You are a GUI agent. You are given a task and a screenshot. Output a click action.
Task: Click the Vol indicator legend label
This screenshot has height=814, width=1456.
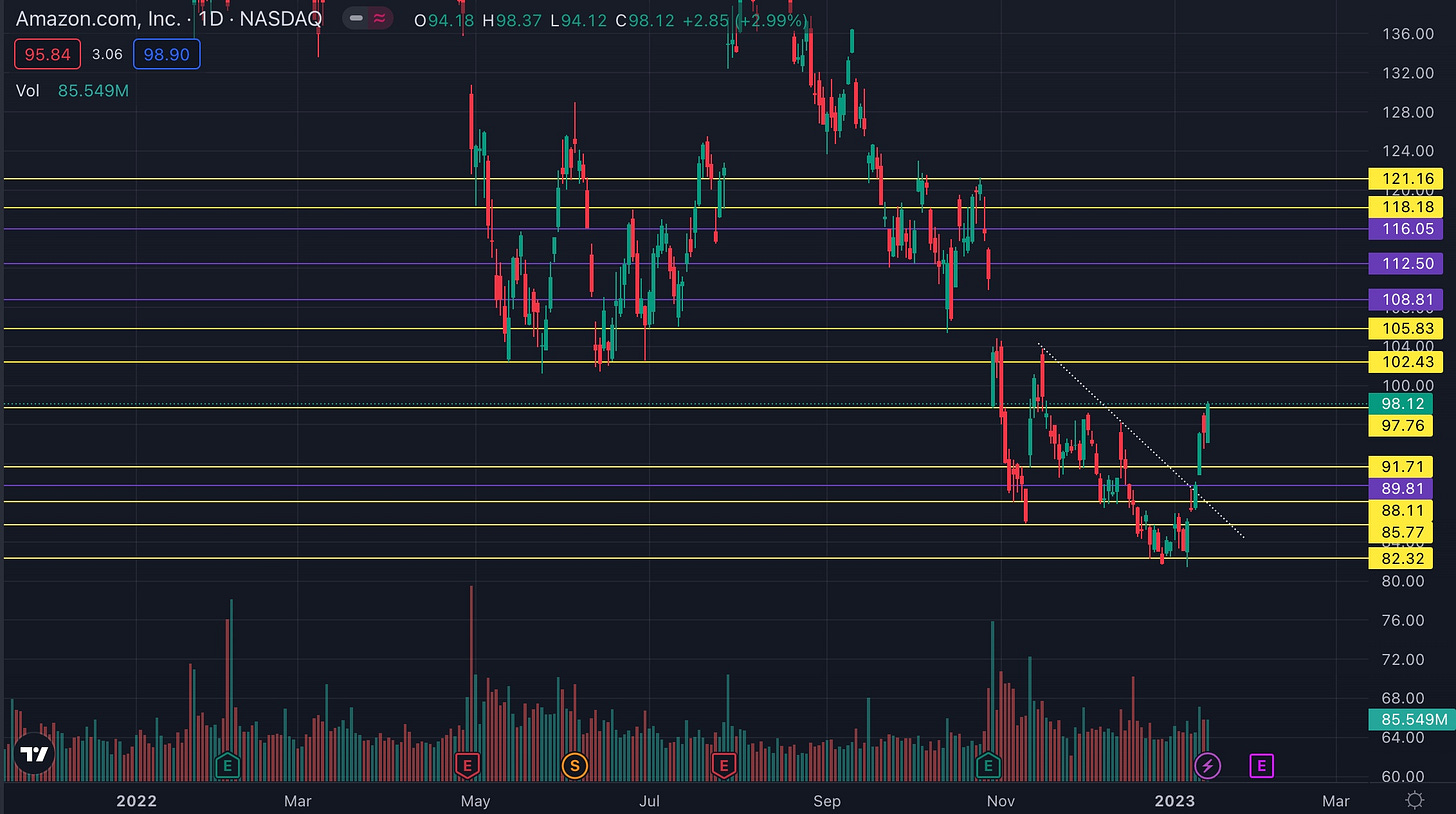tap(28, 91)
